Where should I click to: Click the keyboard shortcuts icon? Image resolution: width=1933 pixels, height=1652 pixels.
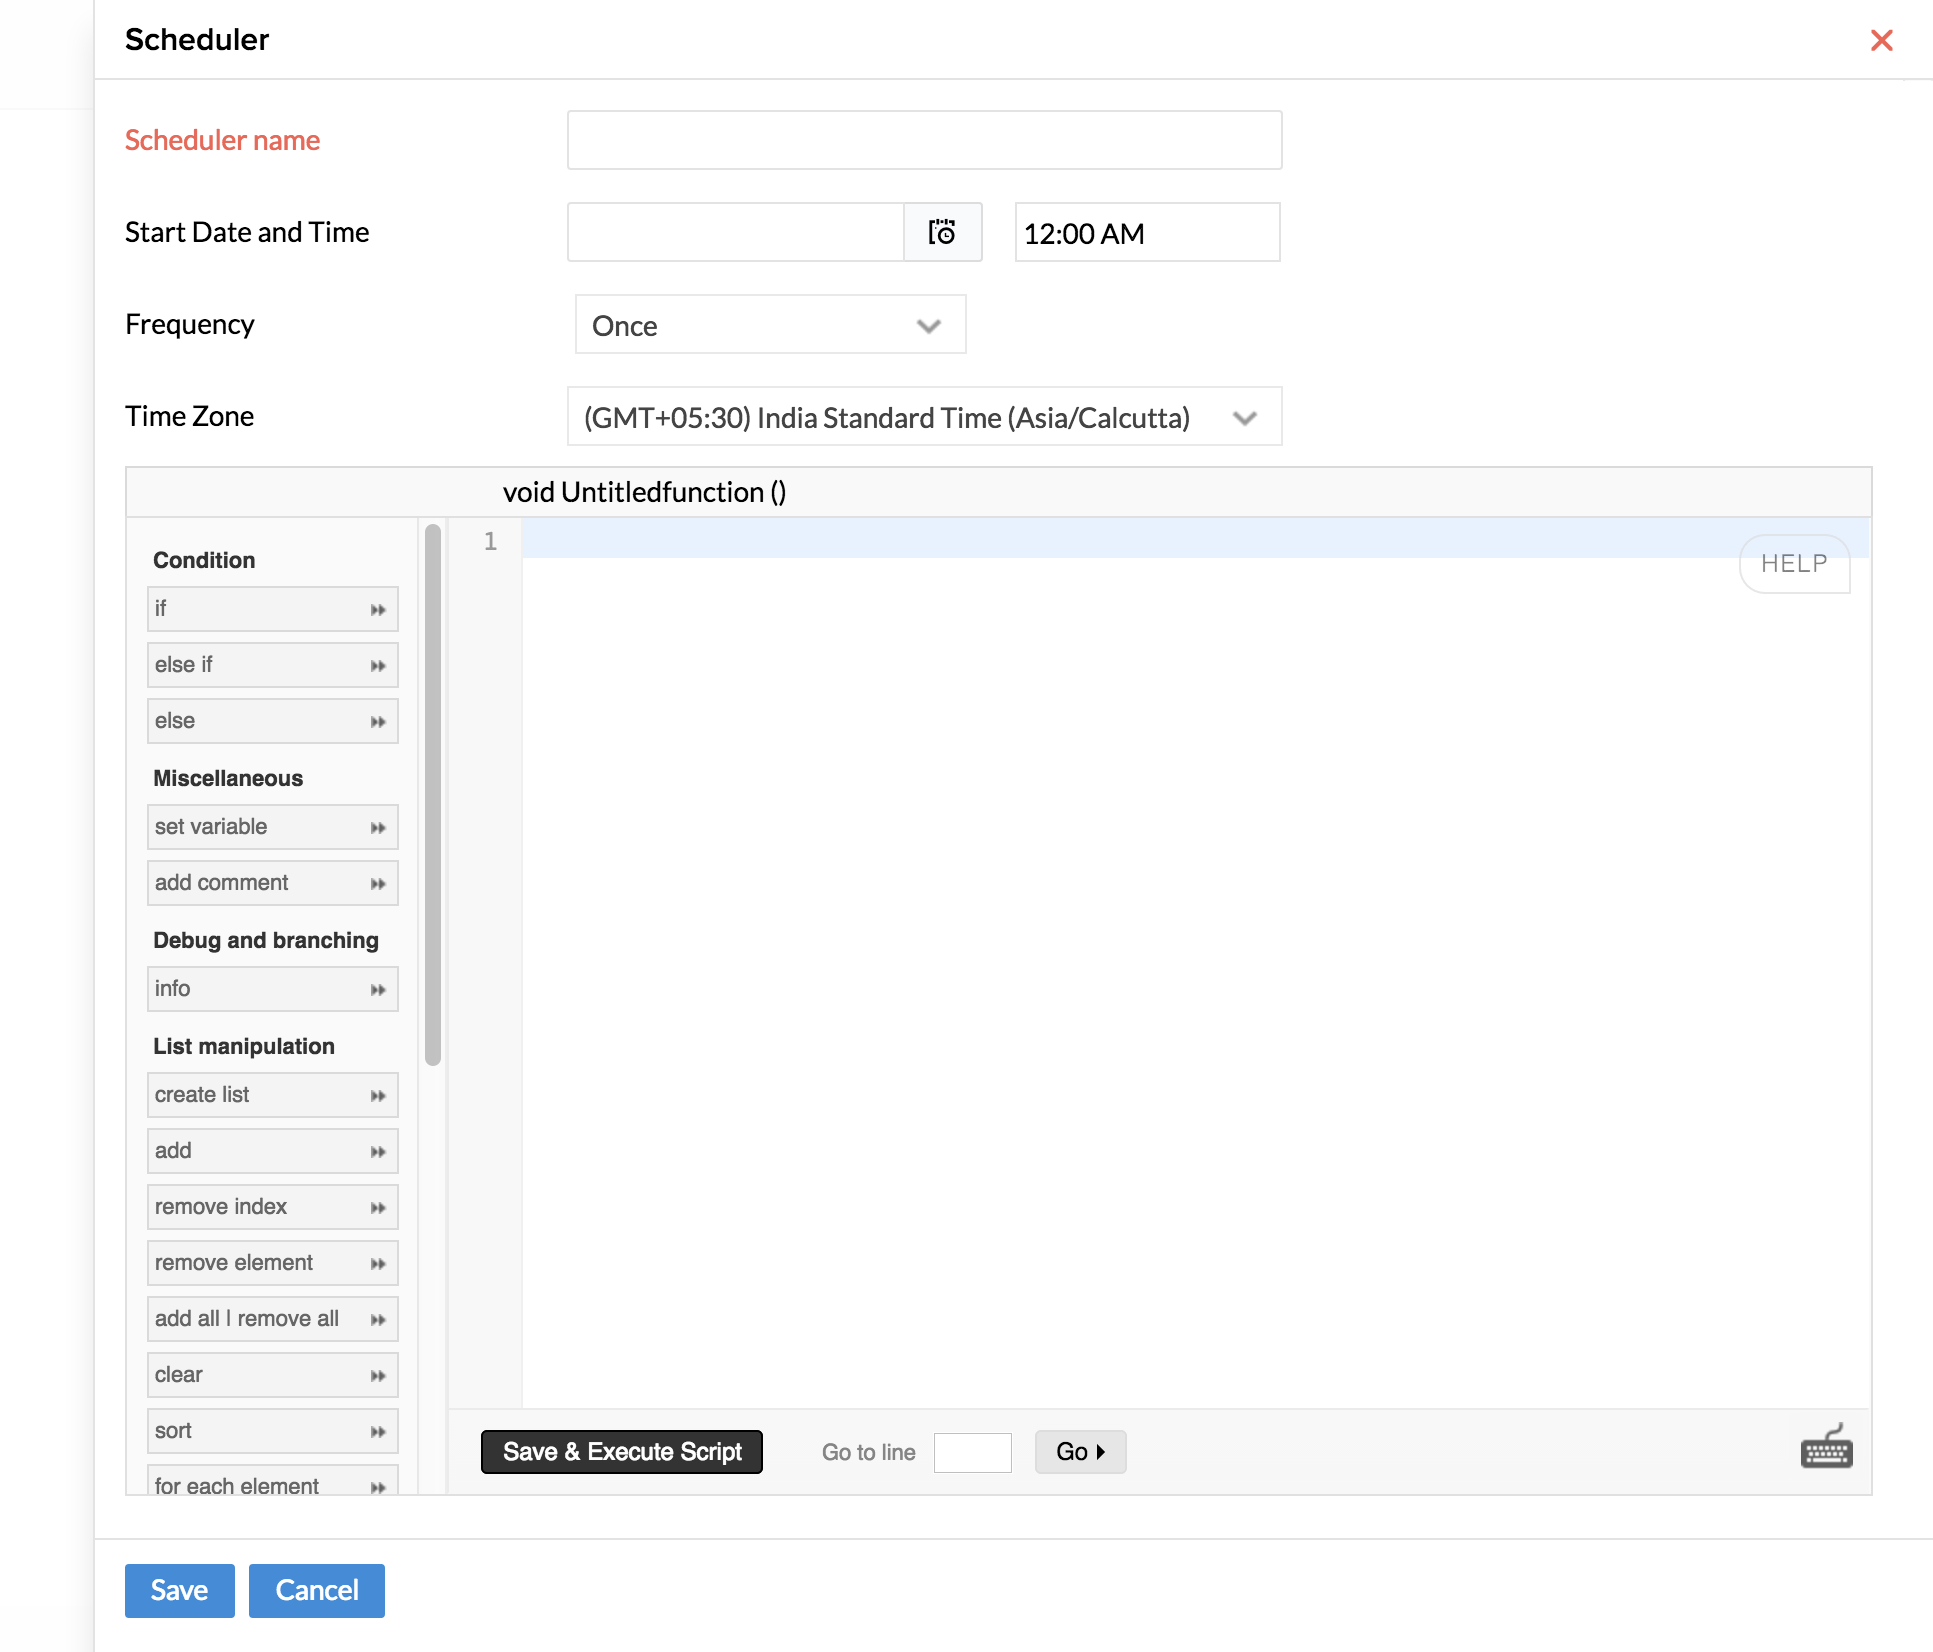click(1826, 1449)
